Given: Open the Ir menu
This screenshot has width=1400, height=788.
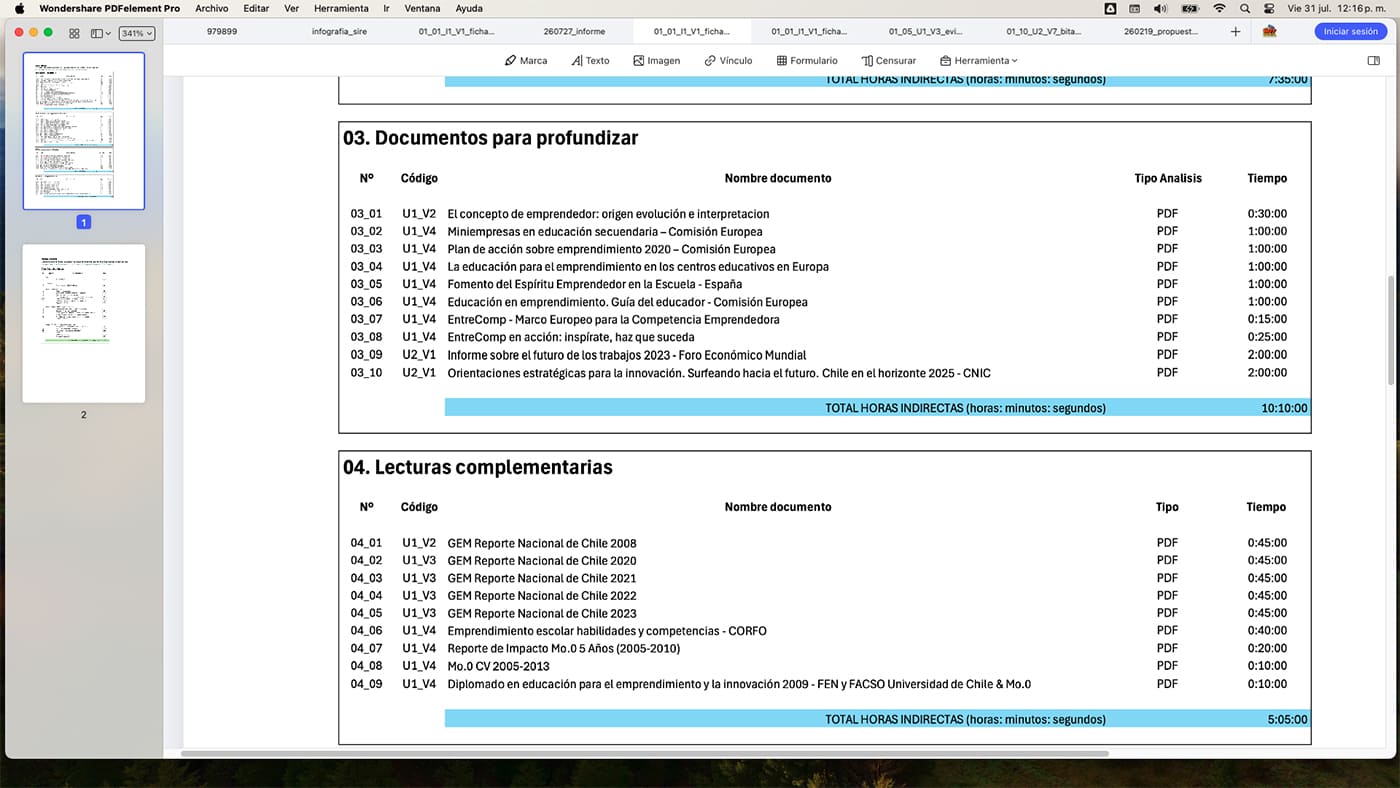Looking at the screenshot, I should point(387,8).
